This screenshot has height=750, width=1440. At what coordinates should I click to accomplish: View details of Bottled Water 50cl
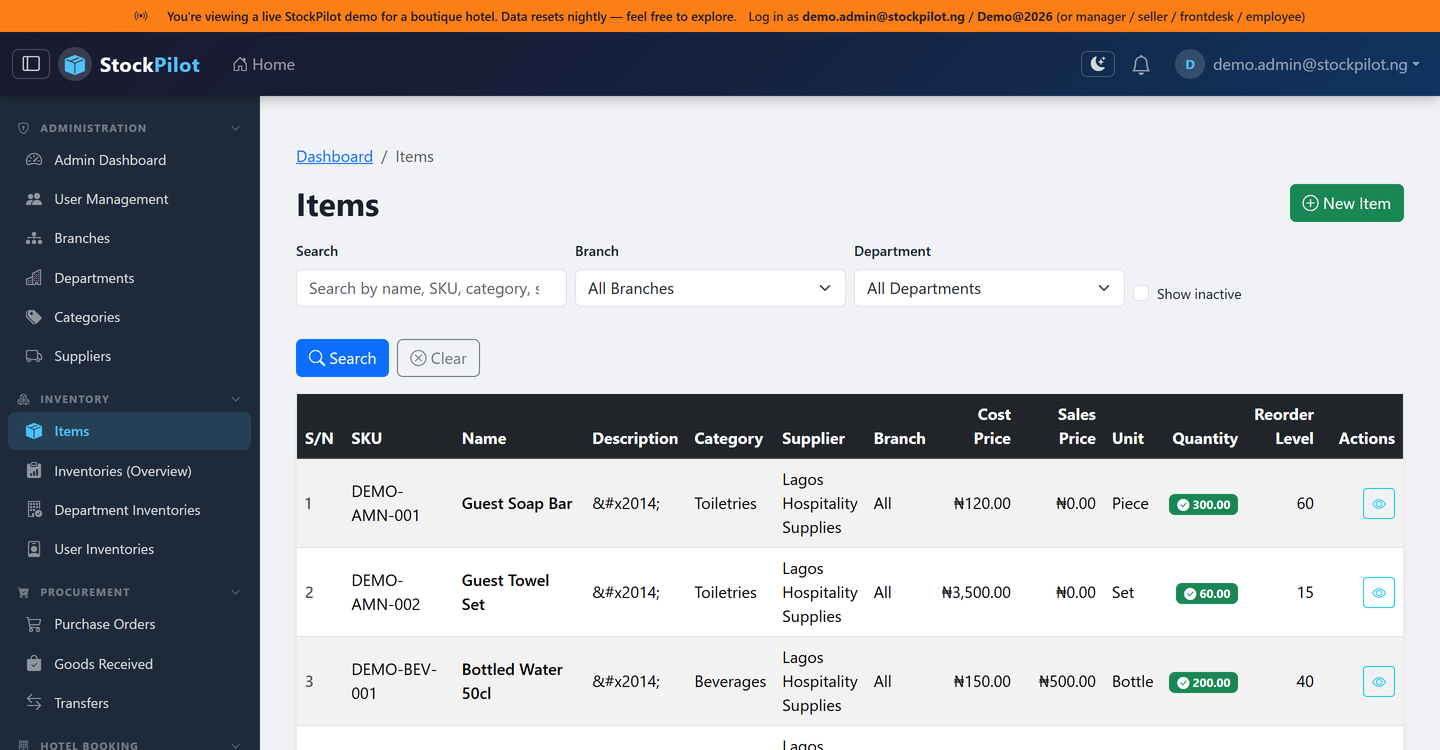[1378, 682]
